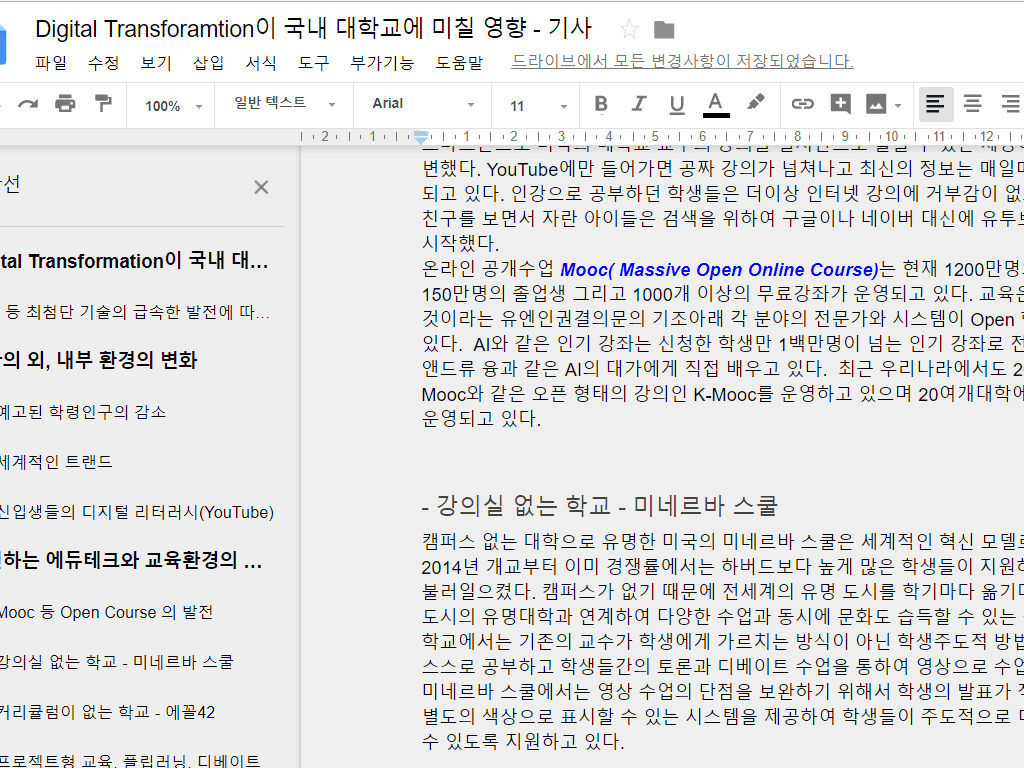Go to outline item '등 최첨단 기술의 급속한 발전에 따...'
1024x768 pixels.
(137, 312)
